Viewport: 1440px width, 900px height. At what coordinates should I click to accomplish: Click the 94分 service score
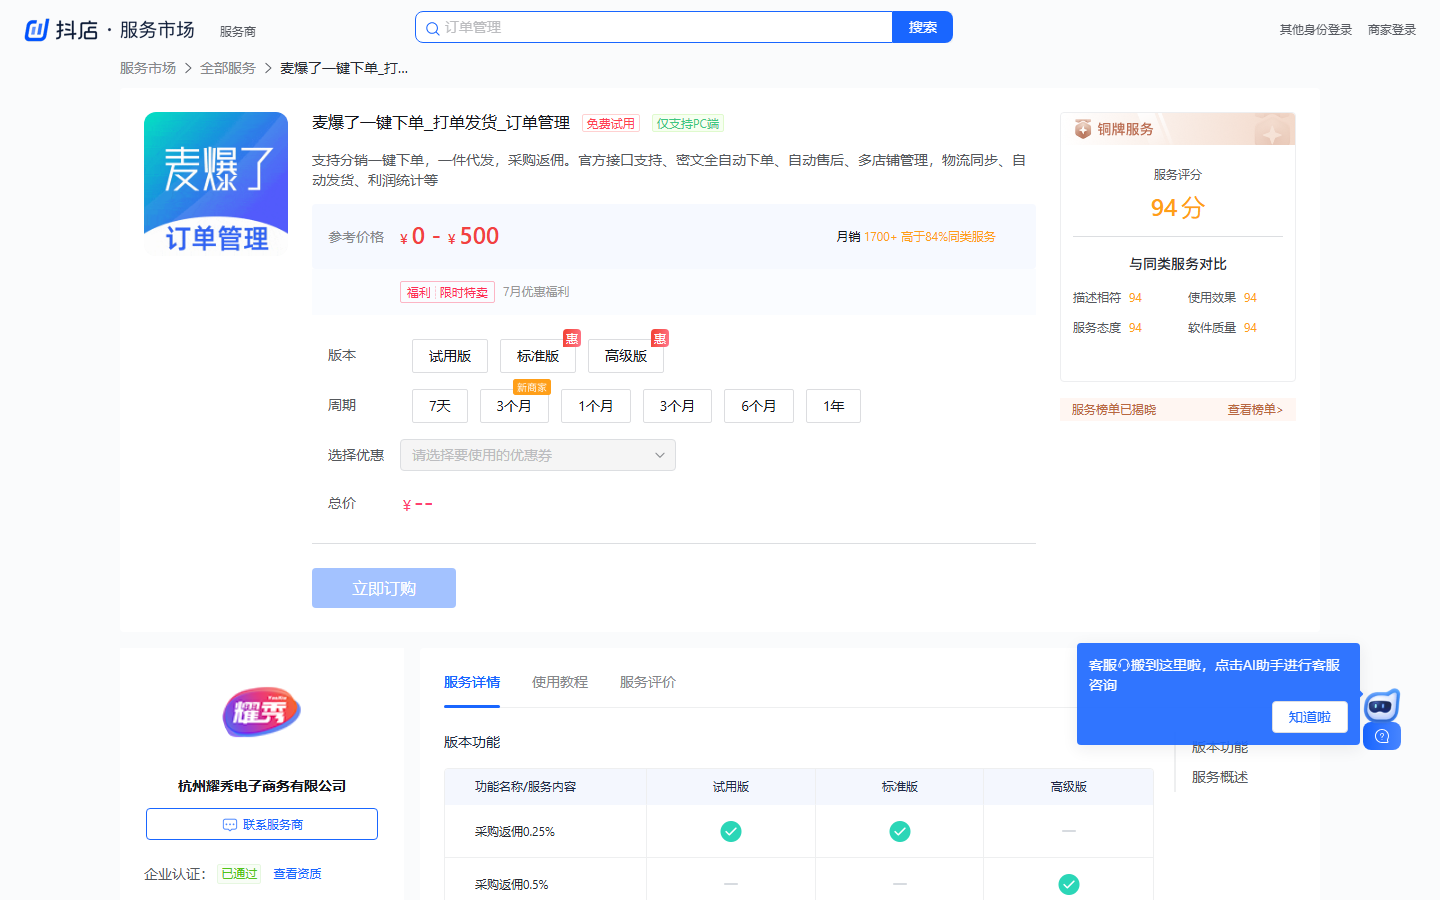(x=1178, y=208)
